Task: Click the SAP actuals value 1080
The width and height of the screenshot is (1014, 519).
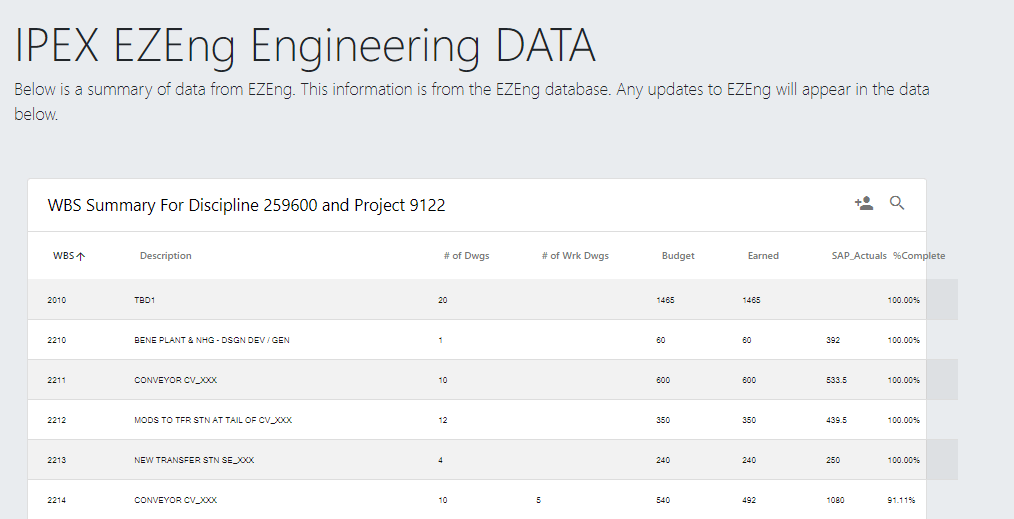Action: click(836, 500)
